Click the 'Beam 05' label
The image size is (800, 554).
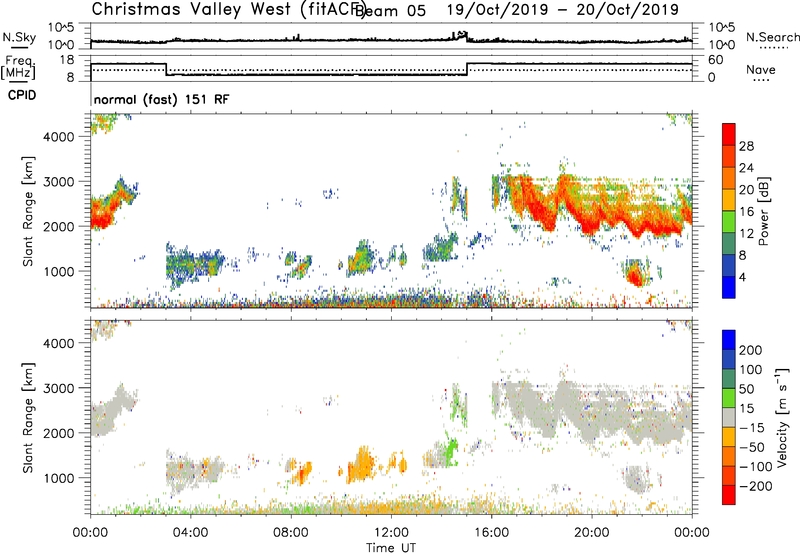pyautogui.click(x=390, y=11)
